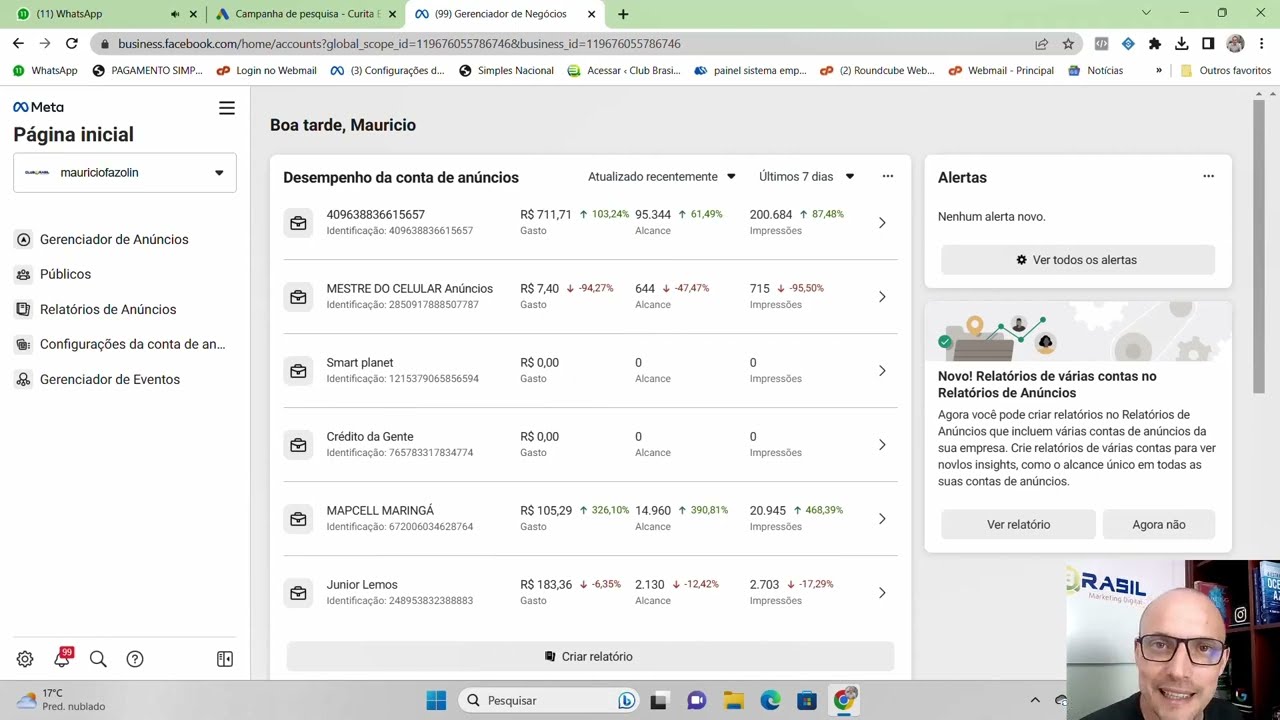Open Settings gear in sidebar footer

25,659
